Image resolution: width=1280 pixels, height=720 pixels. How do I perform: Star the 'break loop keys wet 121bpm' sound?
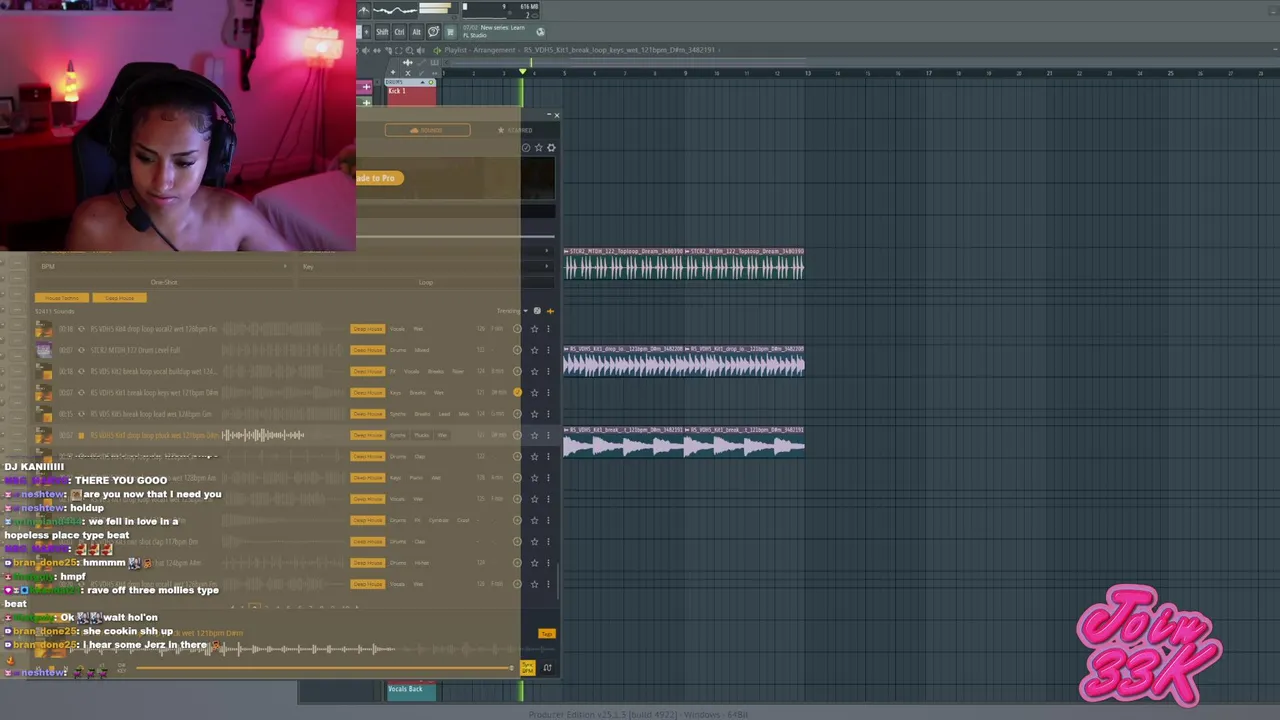click(x=534, y=392)
